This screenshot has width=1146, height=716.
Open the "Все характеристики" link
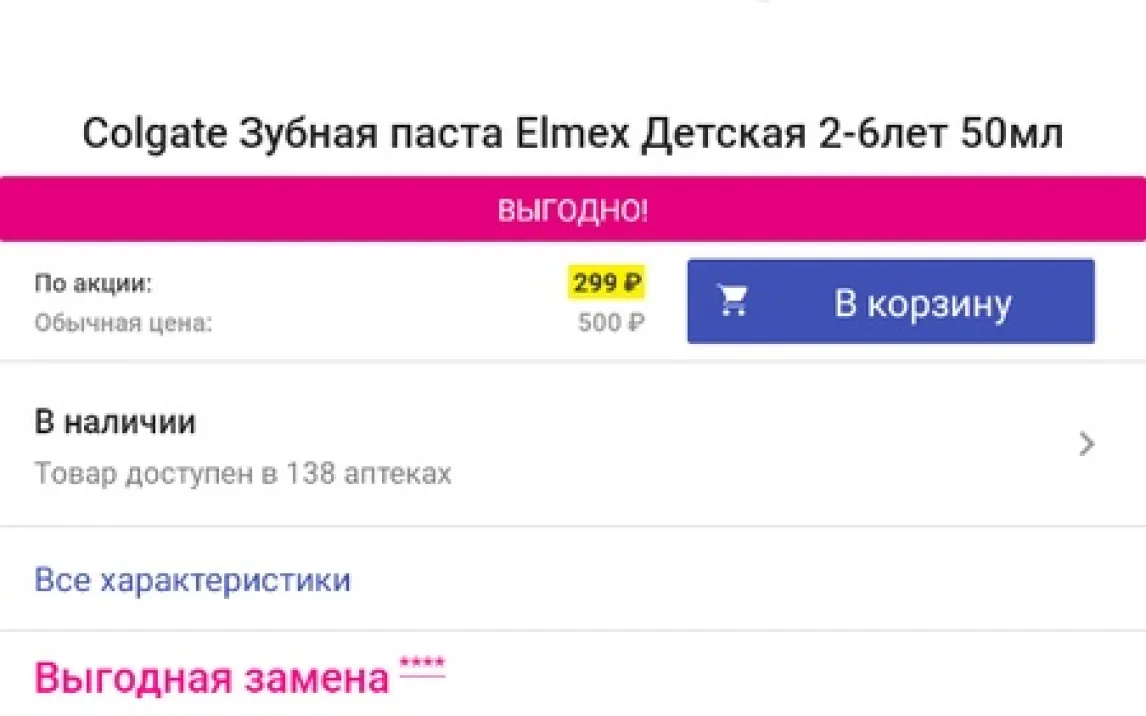pos(192,580)
